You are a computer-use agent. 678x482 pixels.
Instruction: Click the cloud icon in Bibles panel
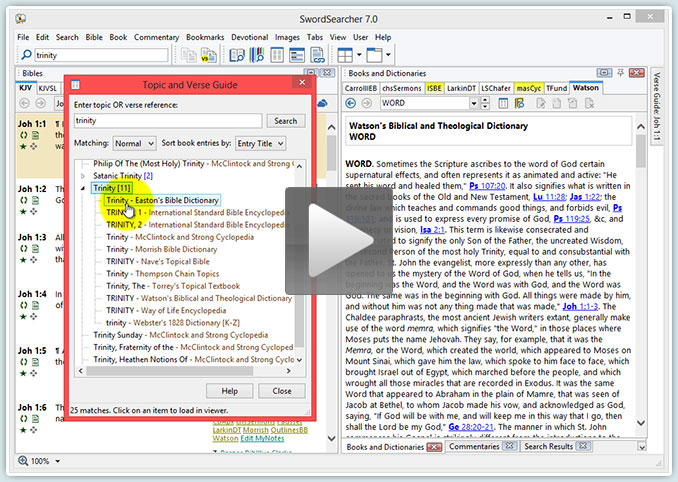point(322,103)
